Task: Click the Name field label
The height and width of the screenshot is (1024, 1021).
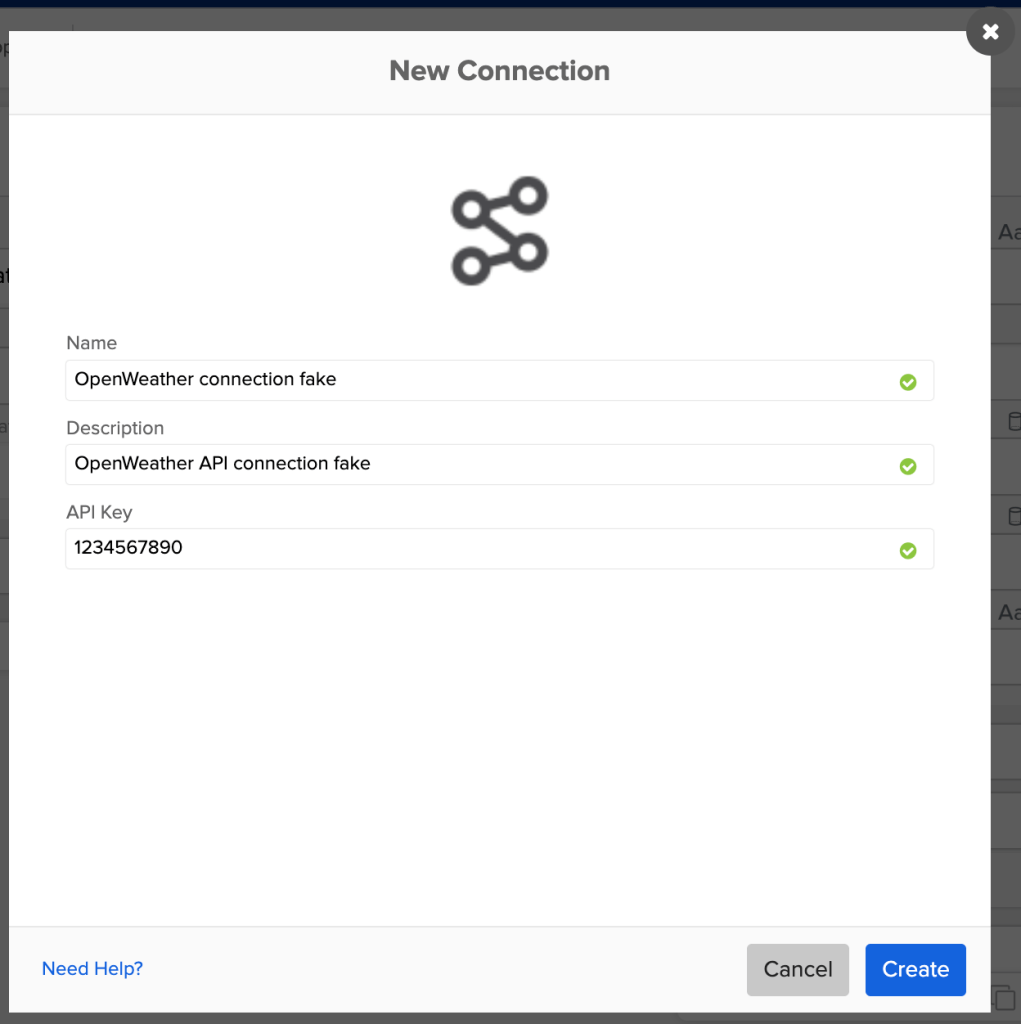Action: [x=91, y=343]
